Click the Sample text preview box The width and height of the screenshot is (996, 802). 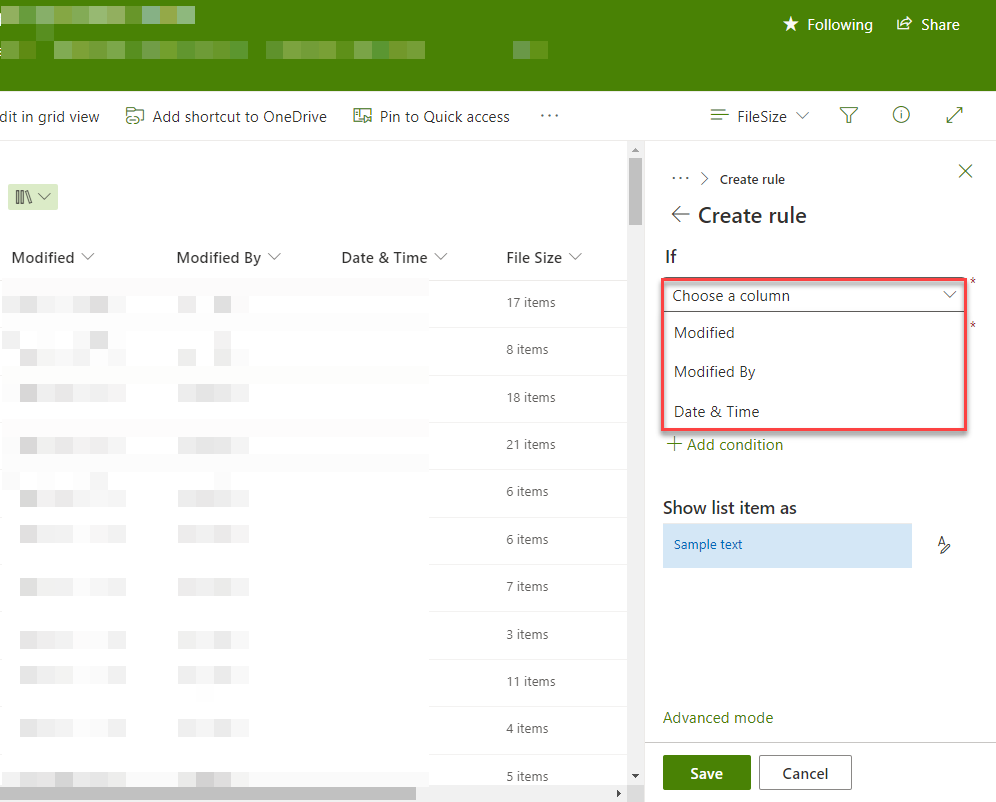[x=787, y=545]
